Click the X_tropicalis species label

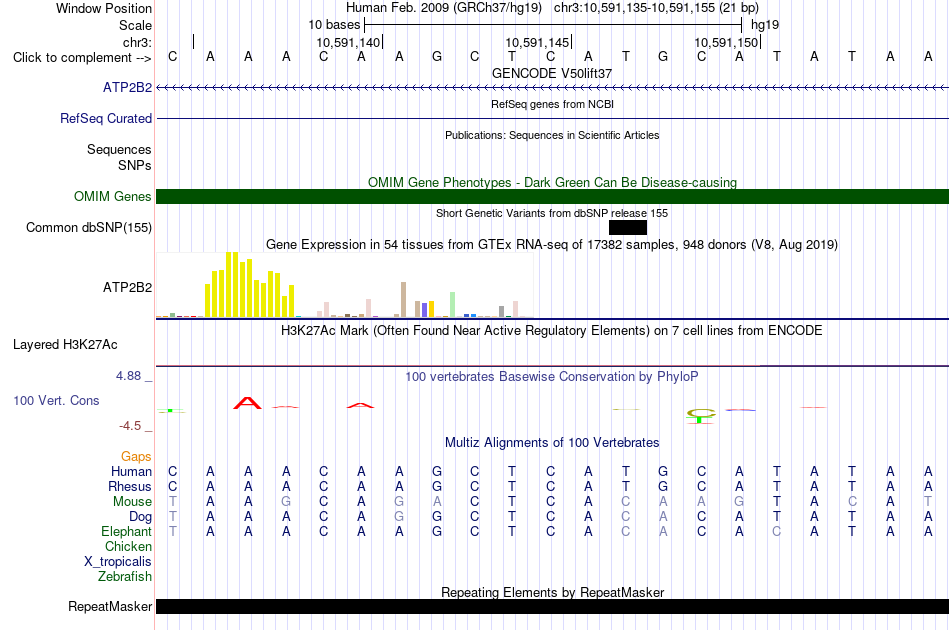[118, 562]
